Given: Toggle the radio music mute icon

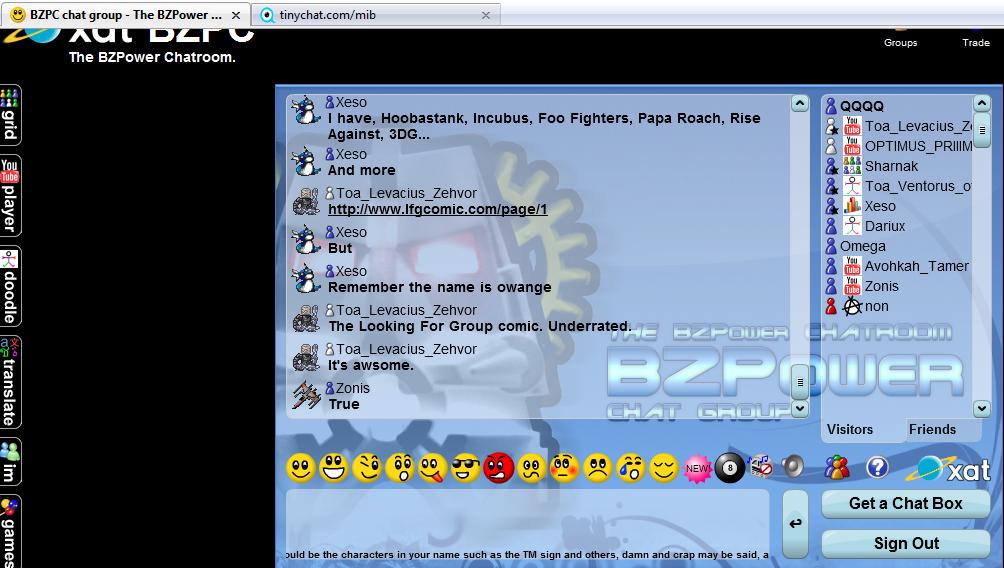Looking at the screenshot, I should tap(761, 467).
